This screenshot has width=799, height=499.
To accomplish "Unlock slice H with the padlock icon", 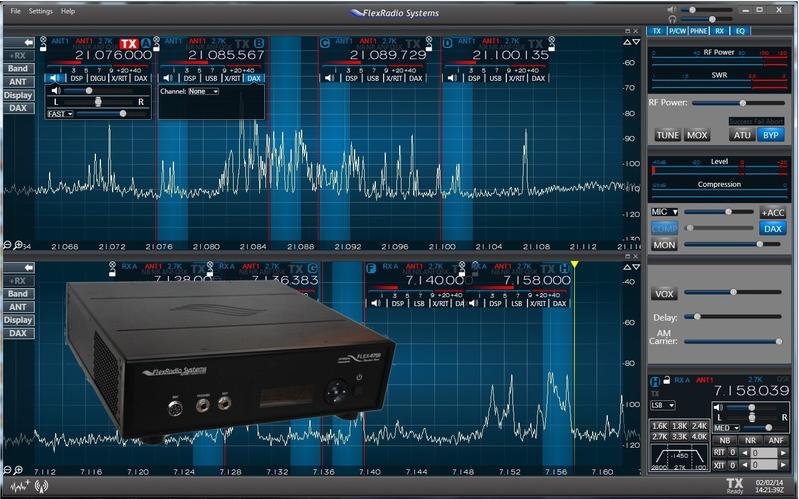I will [x=667, y=379].
